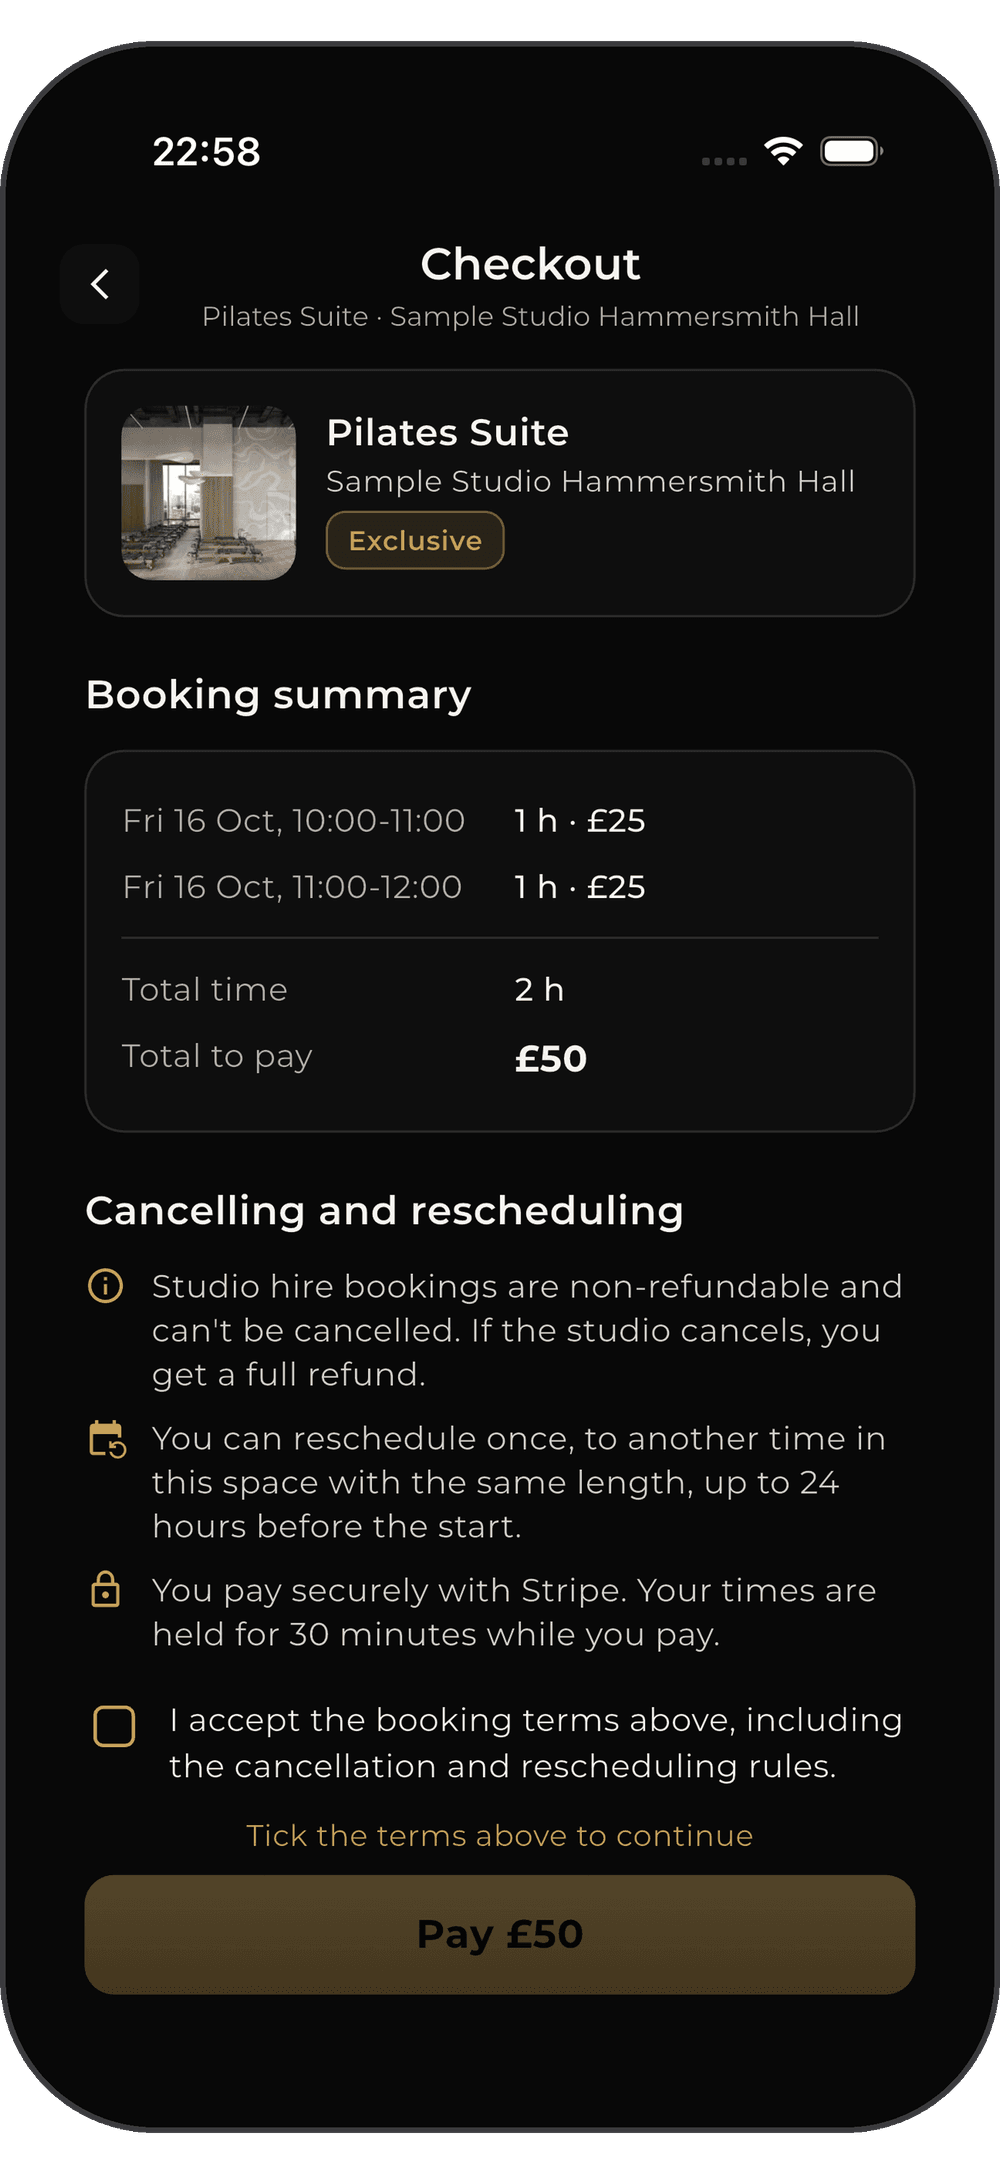This screenshot has height=2174, width=1000.
Task: Select the Fri 16 Oct 11:00-12:00 slot row
Action: click(500, 887)
